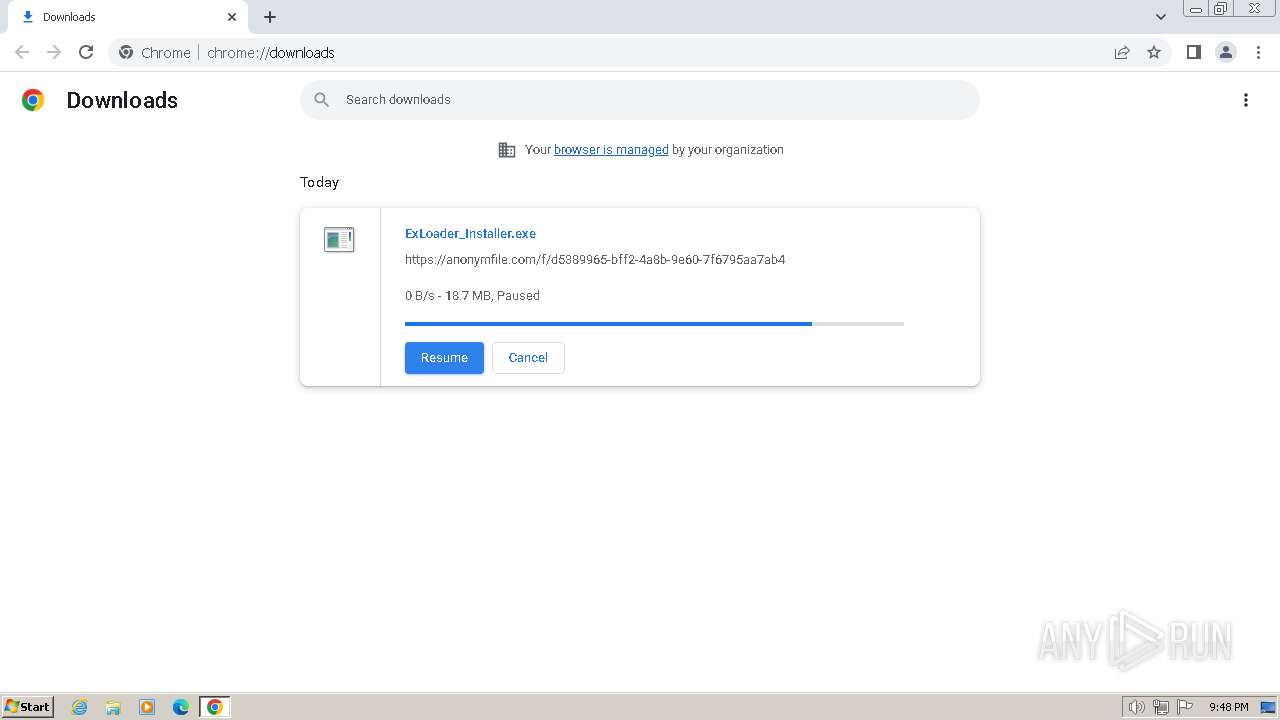Focus the Search downloads field
The width and height of the screenshot is (1280, 720).
(640, 100)
